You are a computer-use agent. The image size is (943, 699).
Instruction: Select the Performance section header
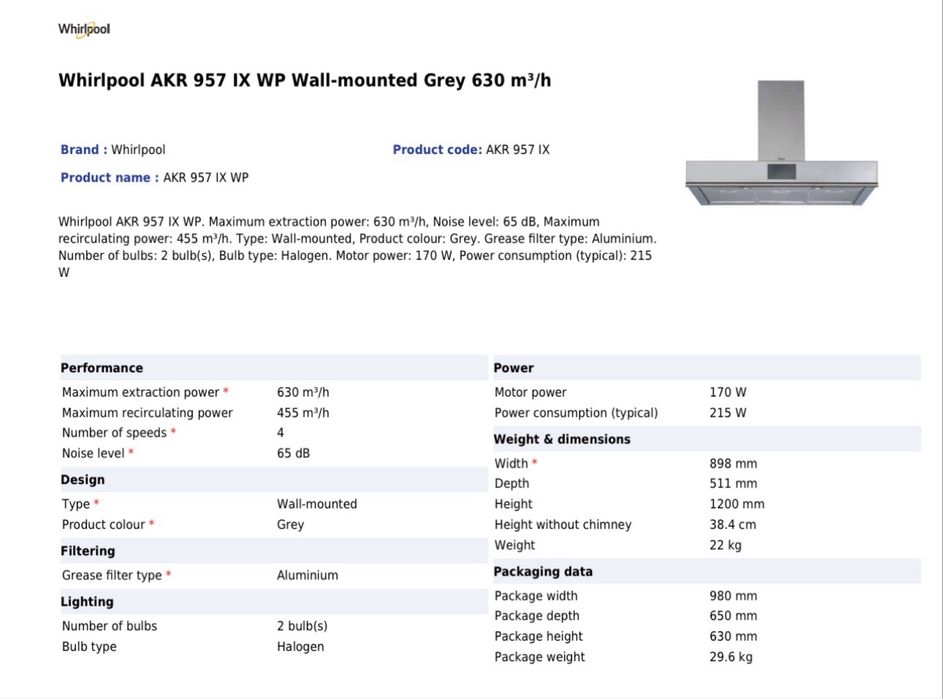pos(101,368)
